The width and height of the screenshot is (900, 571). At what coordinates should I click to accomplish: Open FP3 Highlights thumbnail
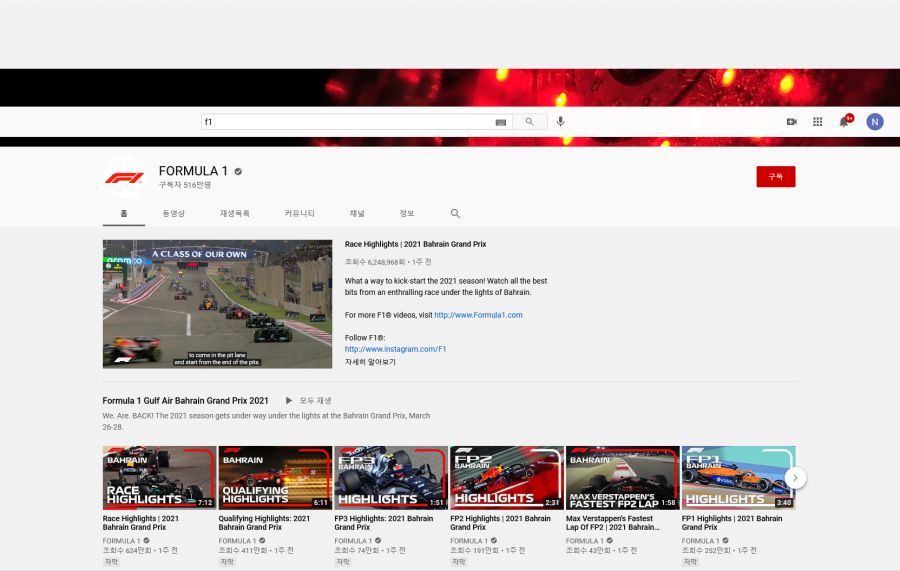click(x=391, y=477)
